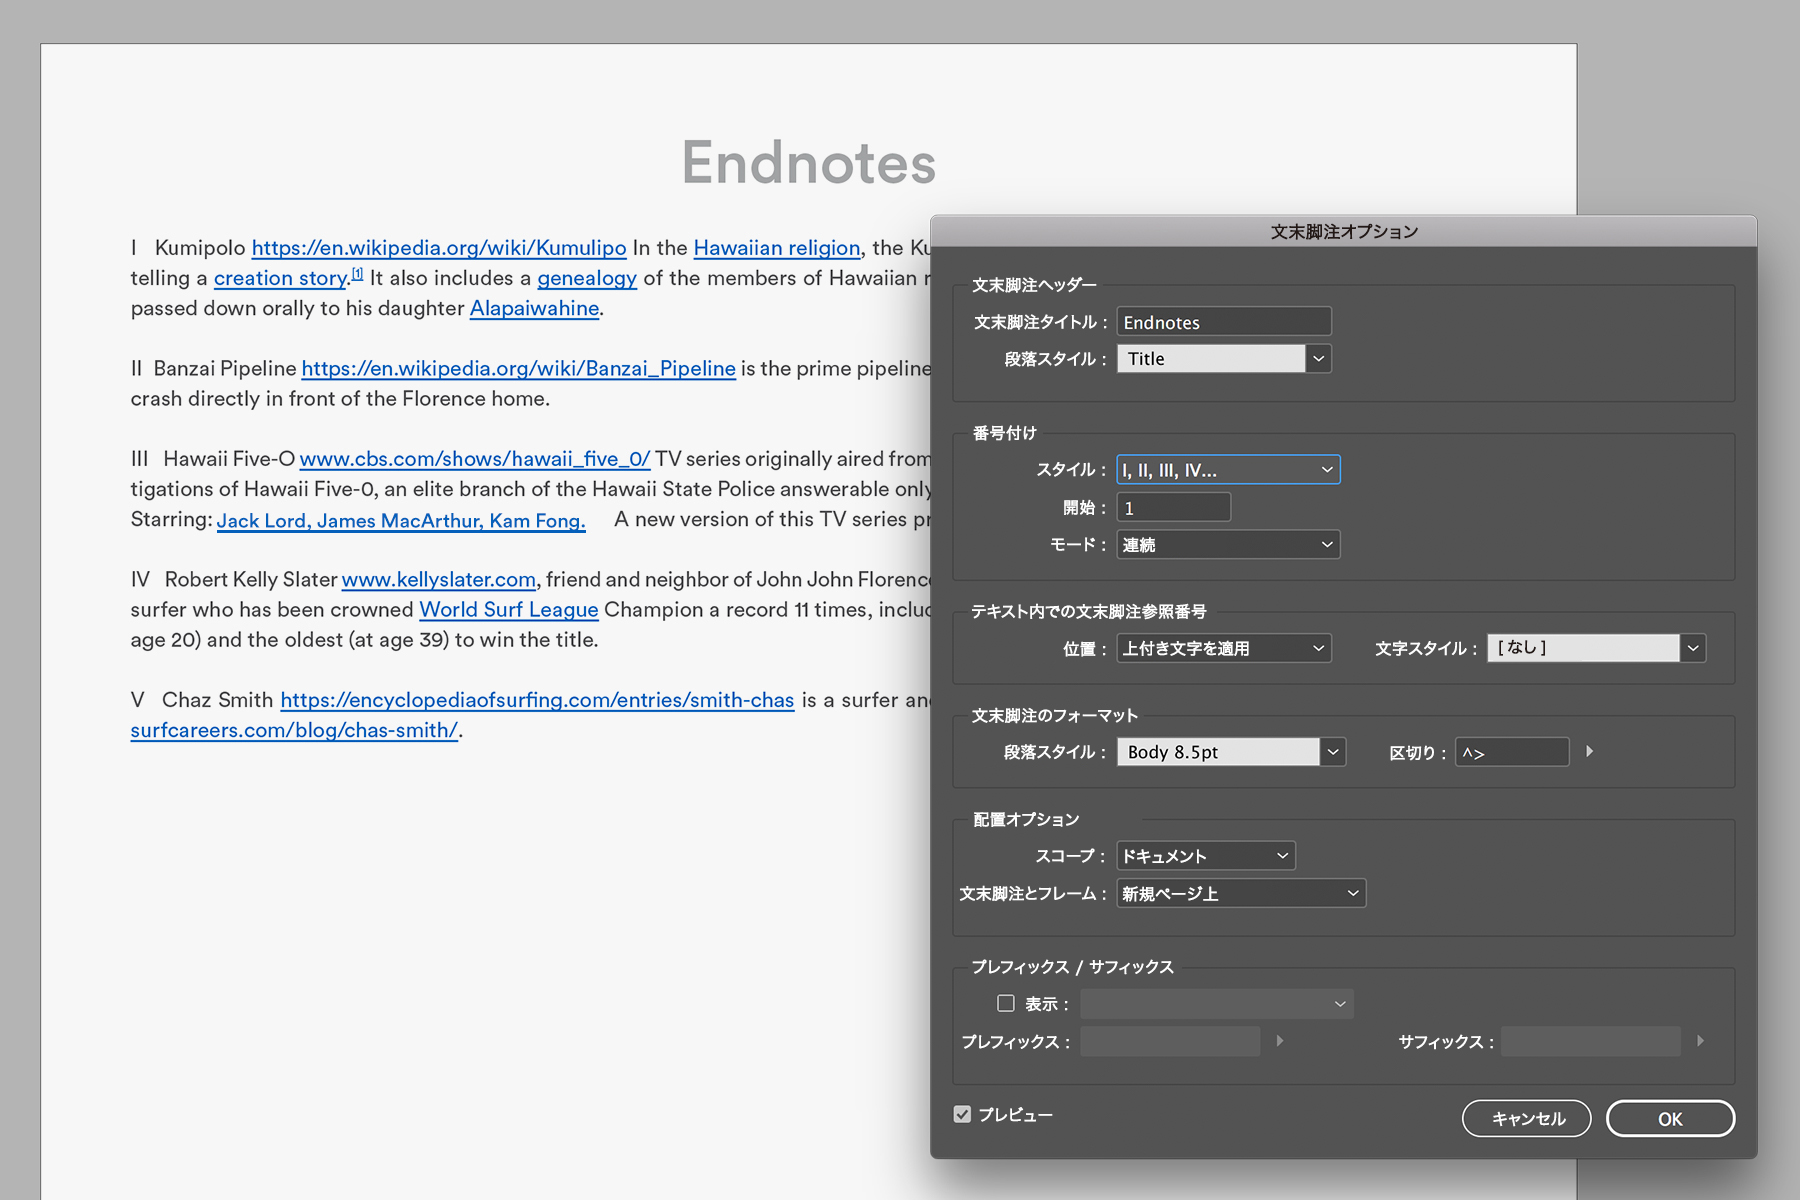This screenshot has width=1800, height=1200.
Task: Open the 文末脚注とフレーム dropdown
Action: [1240, 893]
